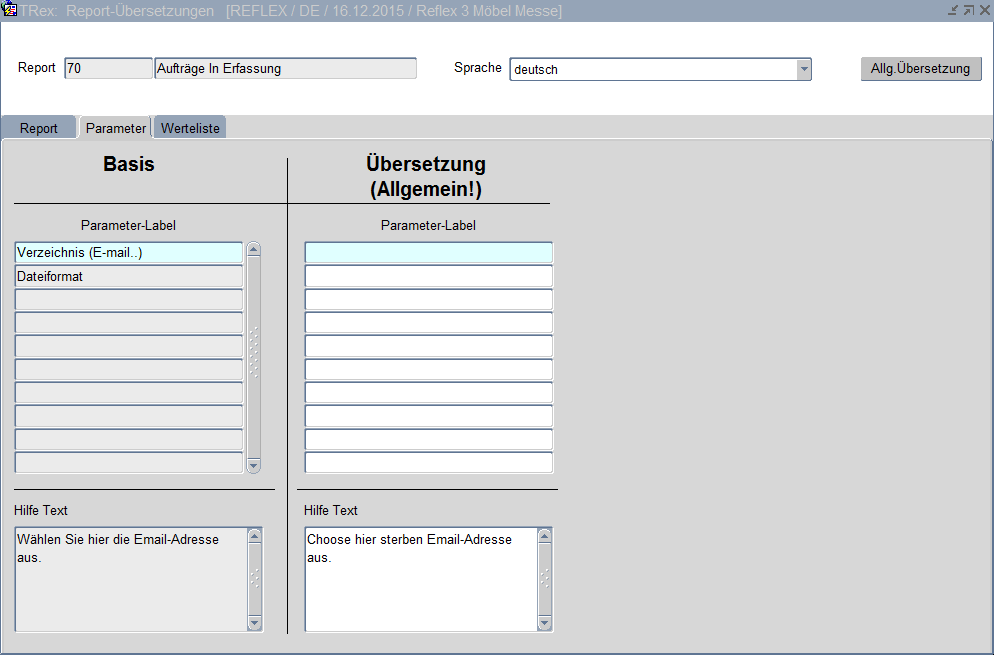Open the Sprache dropdown list
This screenshot has width=994, height=655.
(x=803, y=69)
